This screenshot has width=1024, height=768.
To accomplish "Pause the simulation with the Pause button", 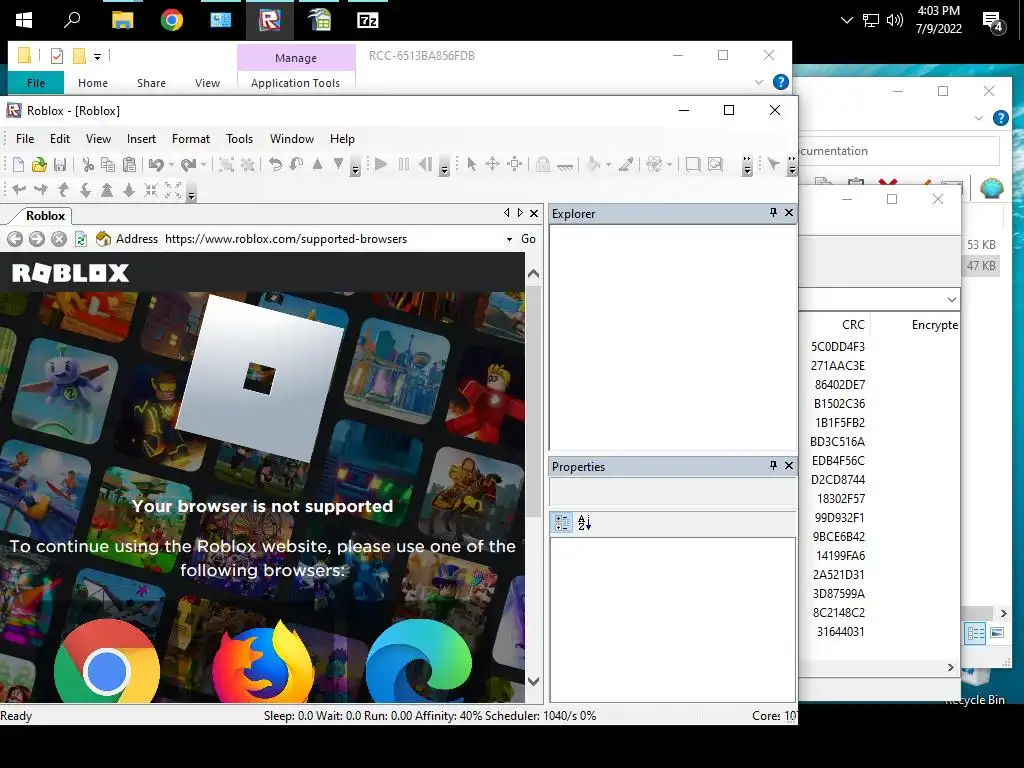I will coord(404,165).
